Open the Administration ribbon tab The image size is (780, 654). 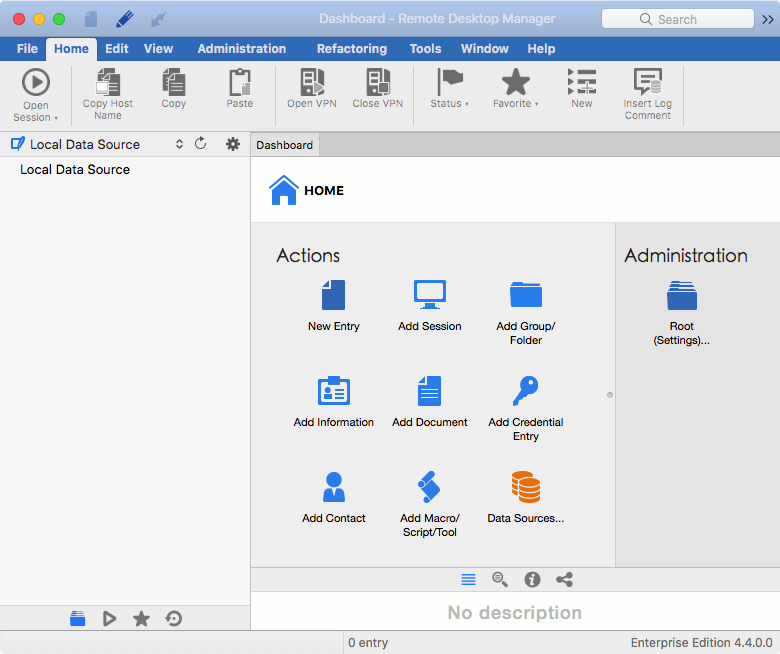pyautogui.click(x=242, y=49)
